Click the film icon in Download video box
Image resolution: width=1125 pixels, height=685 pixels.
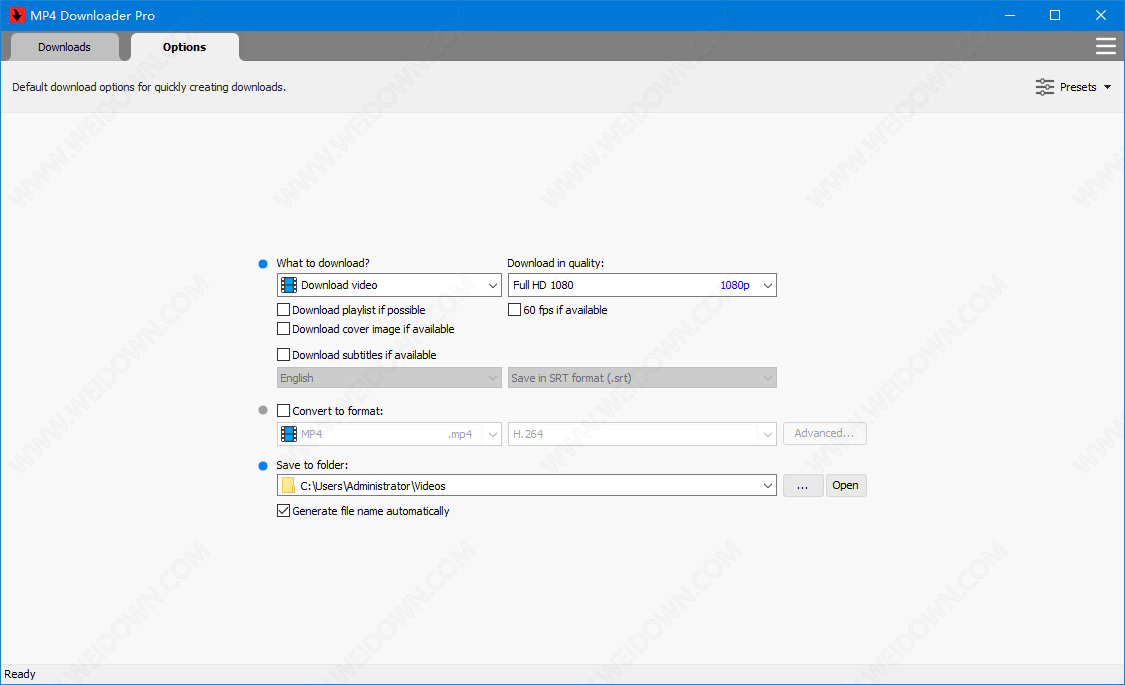288,285
